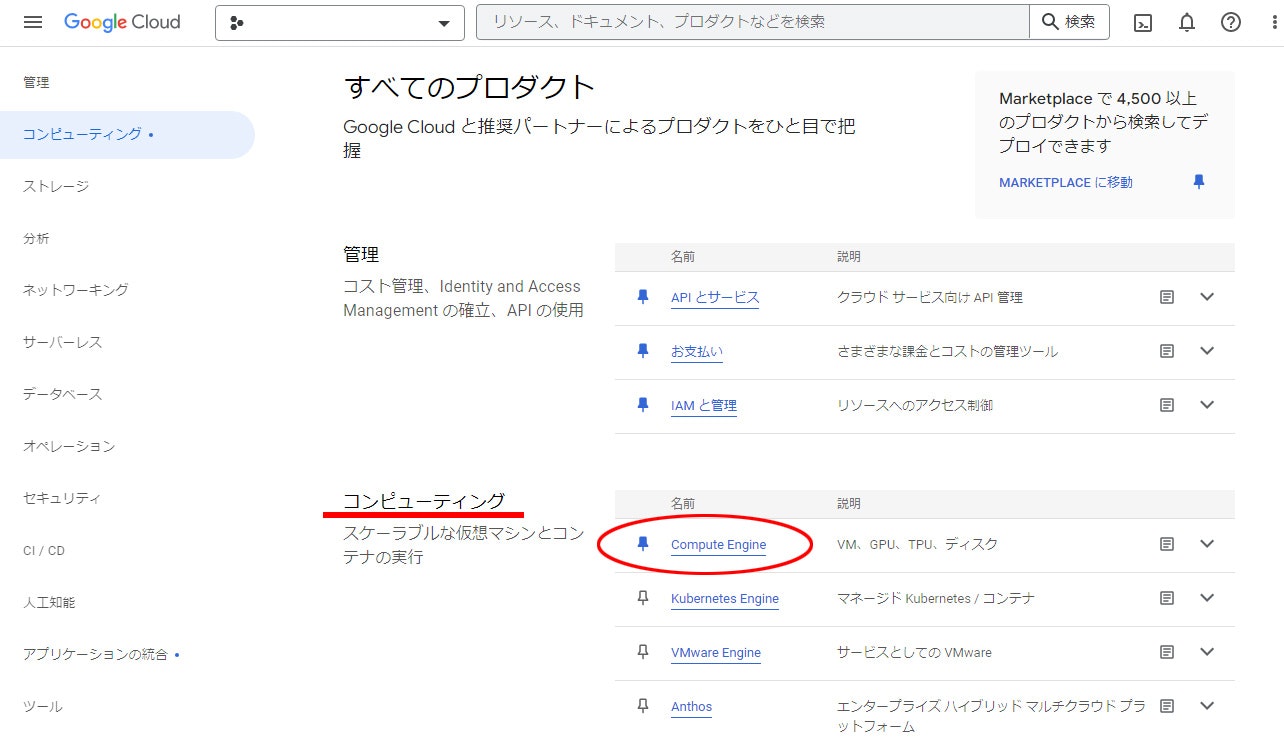This screenshot has width=1284, height=751.
Task: Open the Kubernetes Engine link
Action: [x=725, y=598]
